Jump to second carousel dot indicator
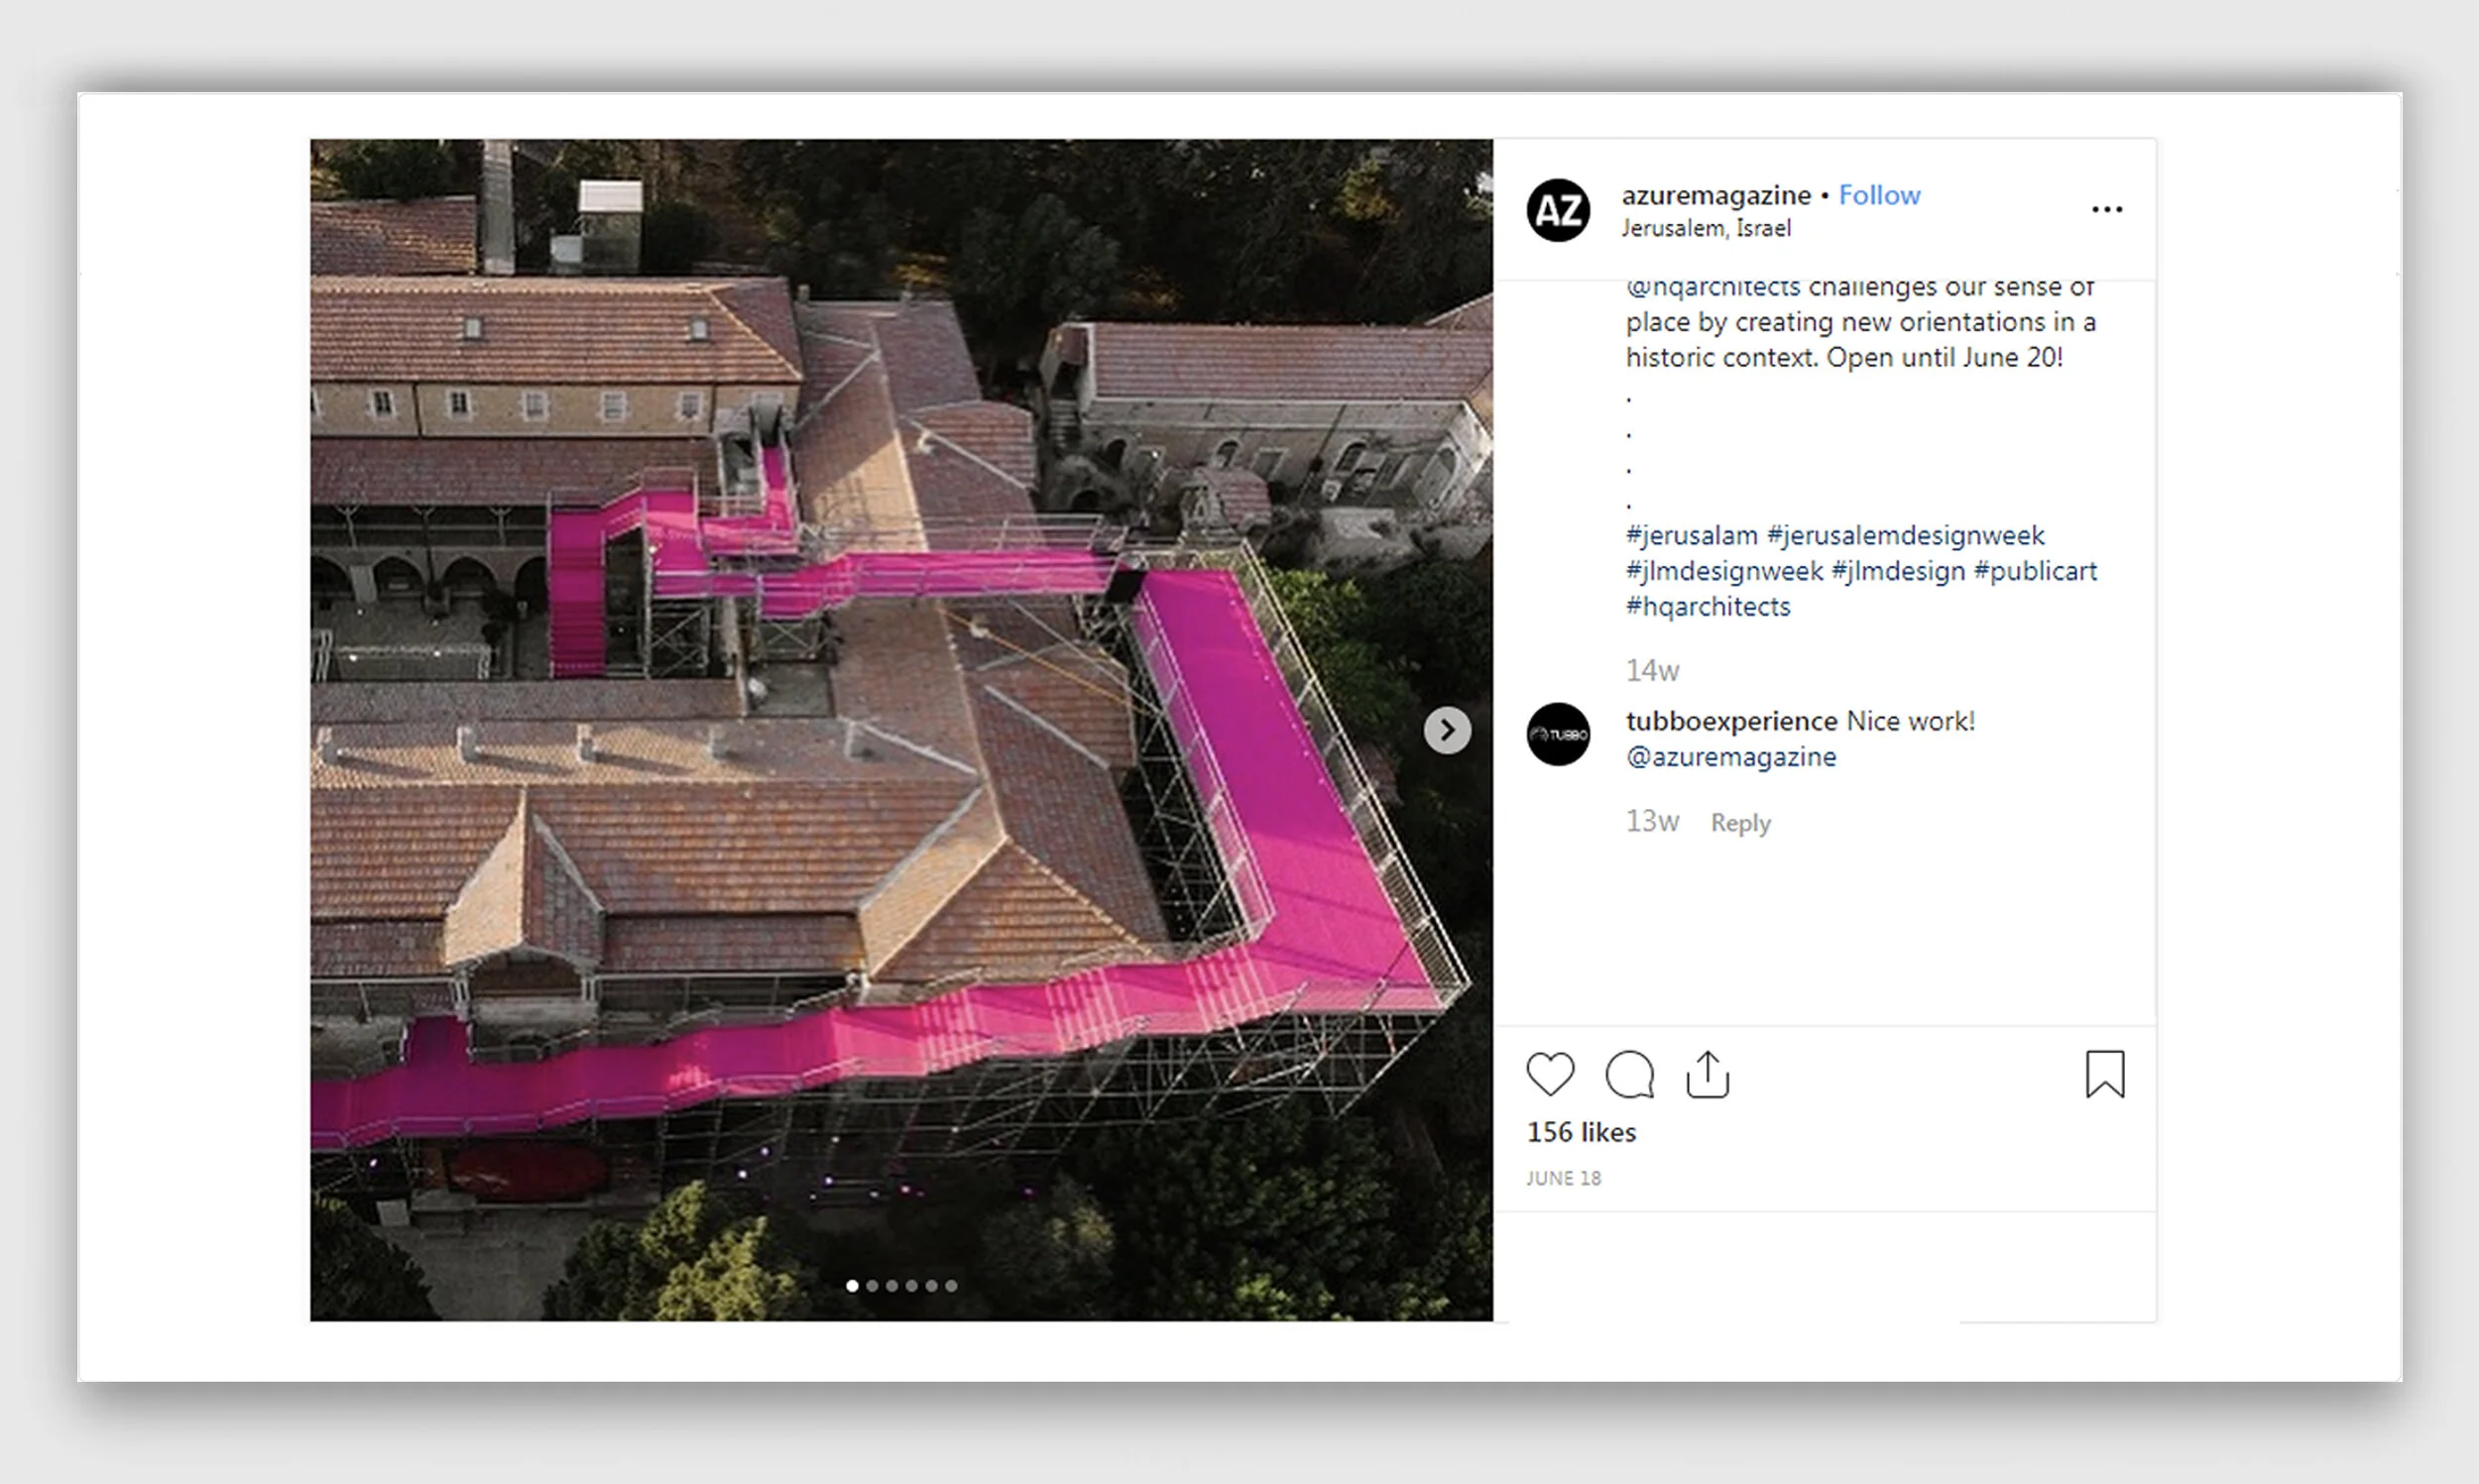This screenshot has width=2479, height=1484. point(872,1286)
